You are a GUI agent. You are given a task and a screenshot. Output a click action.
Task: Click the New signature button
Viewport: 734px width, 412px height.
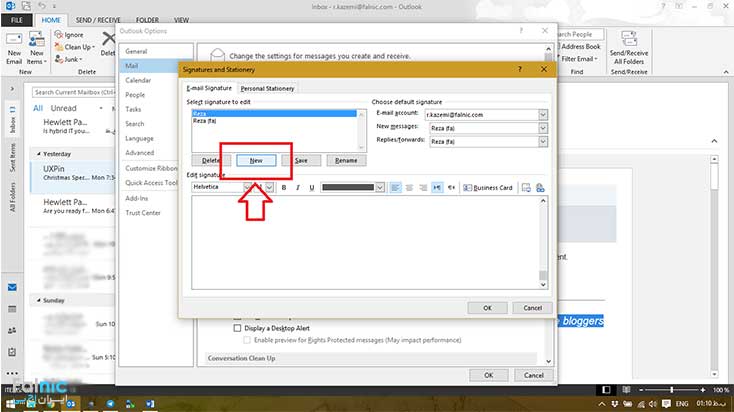pos(256,160)
